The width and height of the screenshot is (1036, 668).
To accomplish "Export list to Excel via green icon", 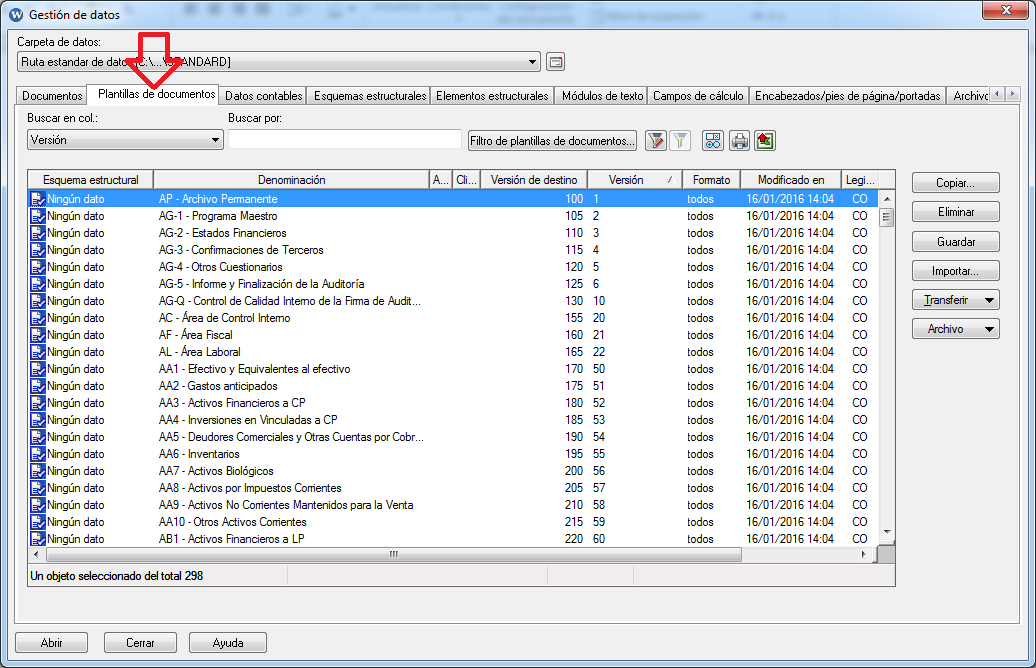I will point(765,141).
